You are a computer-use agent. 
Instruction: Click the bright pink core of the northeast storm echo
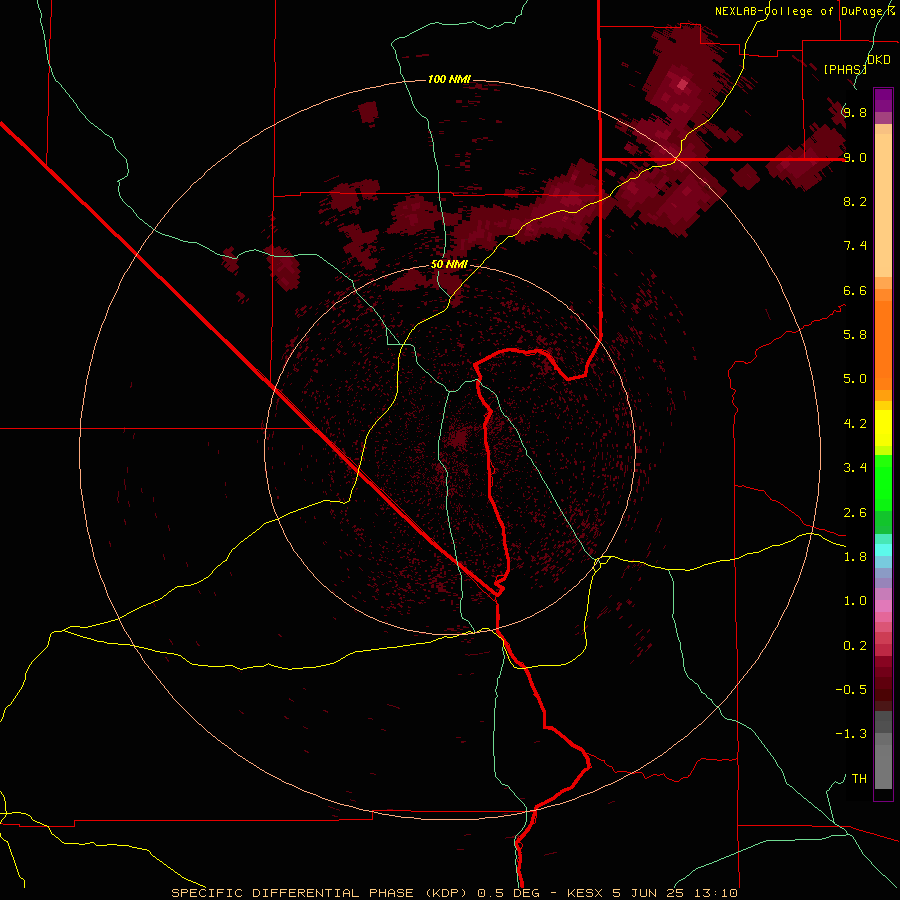click(x=682, y=84)
